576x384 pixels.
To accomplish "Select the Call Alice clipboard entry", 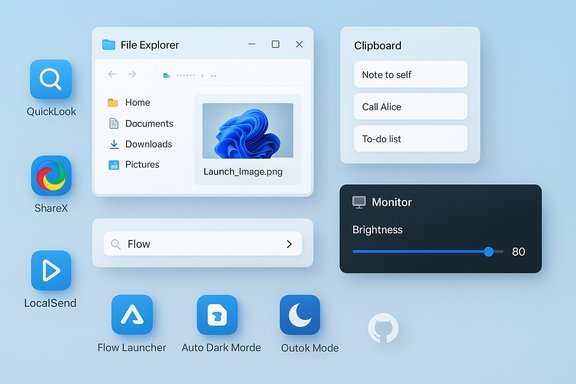I will 411,107.
